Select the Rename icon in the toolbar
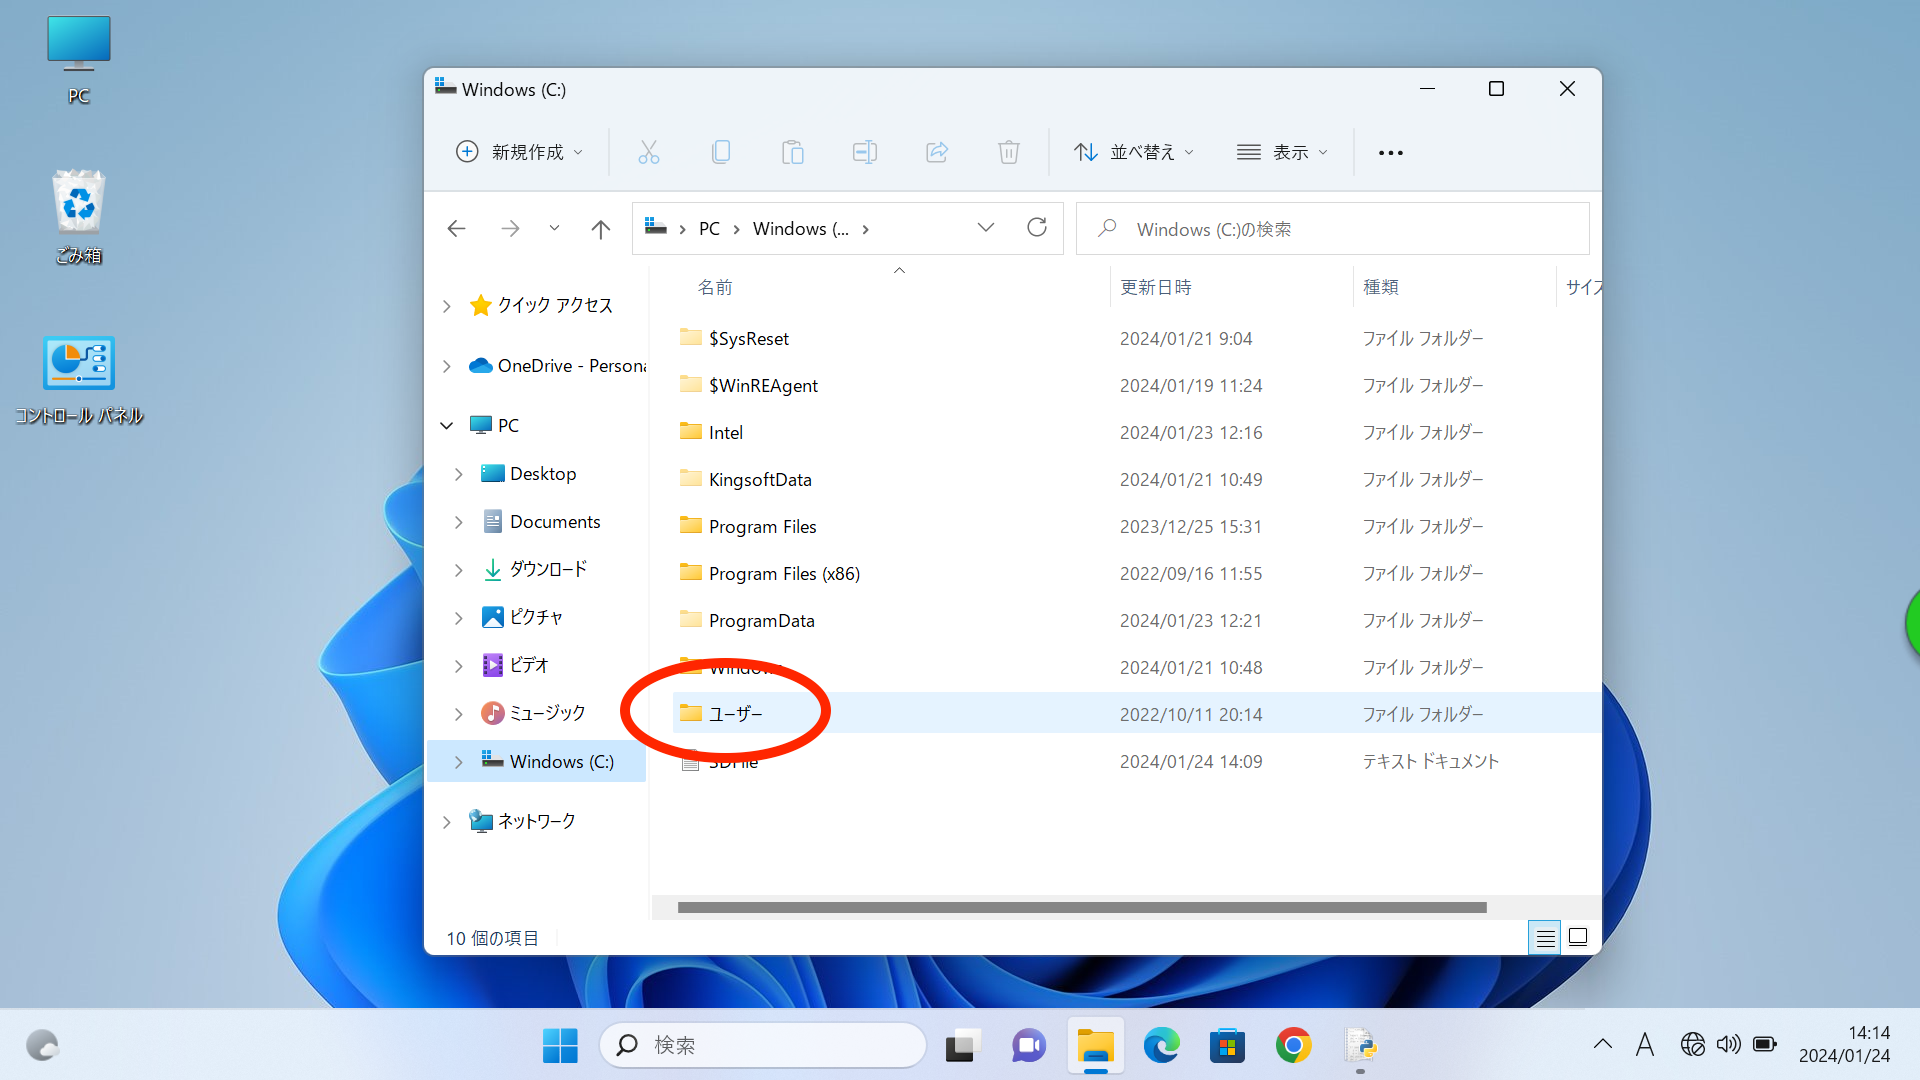1920x1080 pixels. point(864,151)
